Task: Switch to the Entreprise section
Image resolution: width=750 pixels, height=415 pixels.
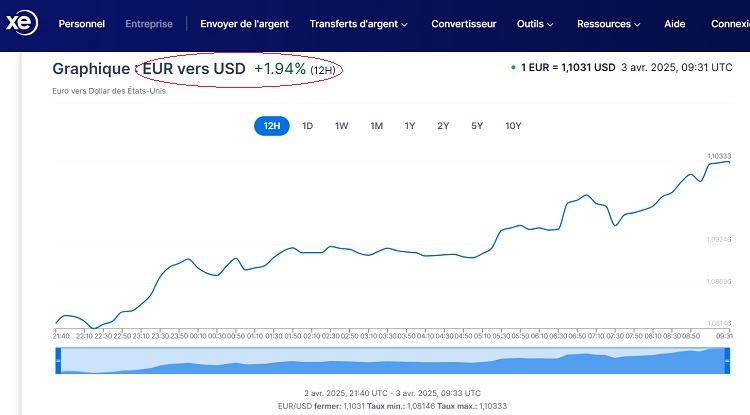Action: 149,24
